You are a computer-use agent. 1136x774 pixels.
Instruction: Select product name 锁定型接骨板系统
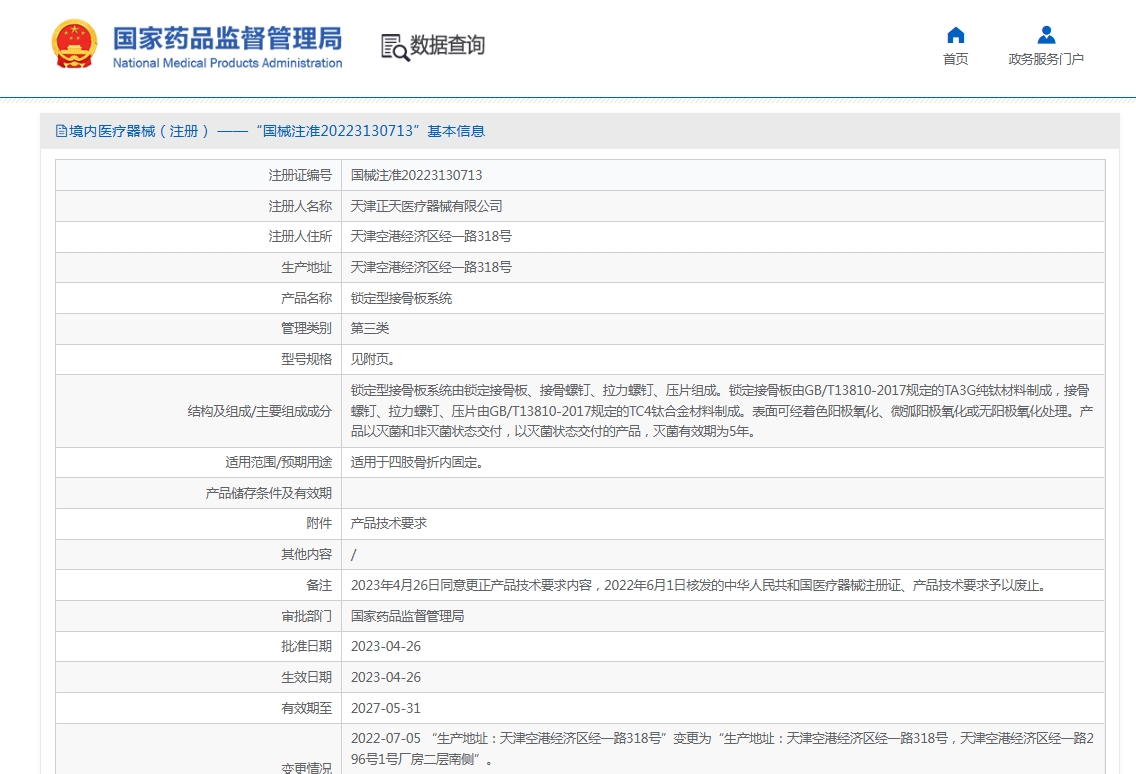401,299
